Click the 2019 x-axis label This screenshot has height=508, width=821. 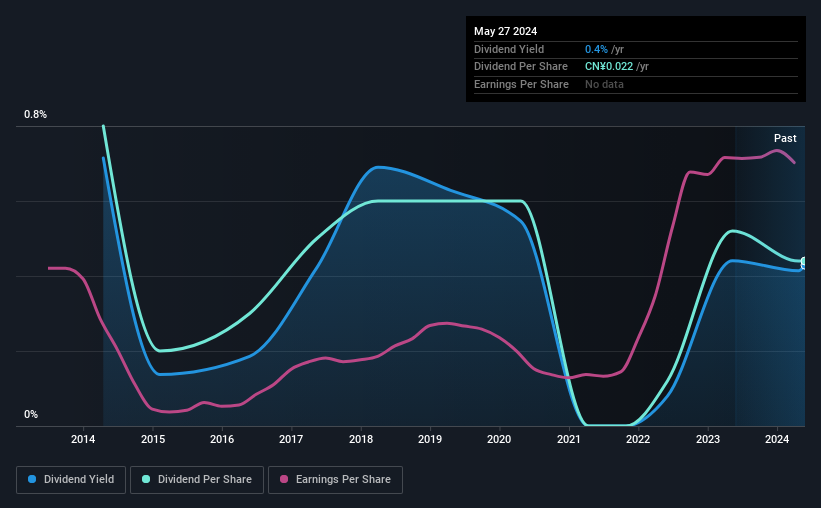point(430,439)
